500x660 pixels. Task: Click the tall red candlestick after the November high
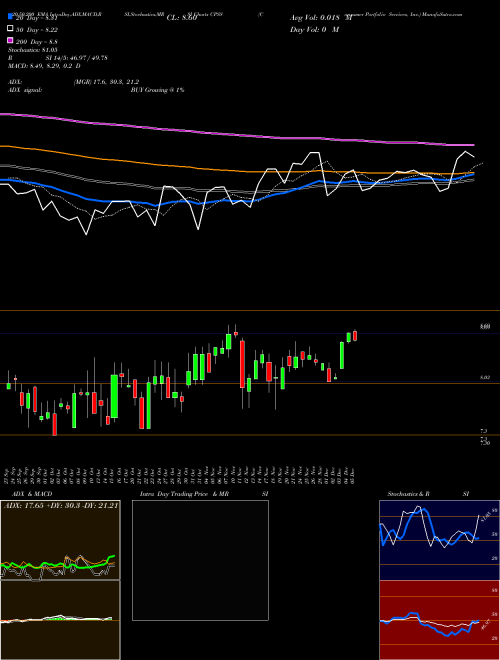pos(242,365)
